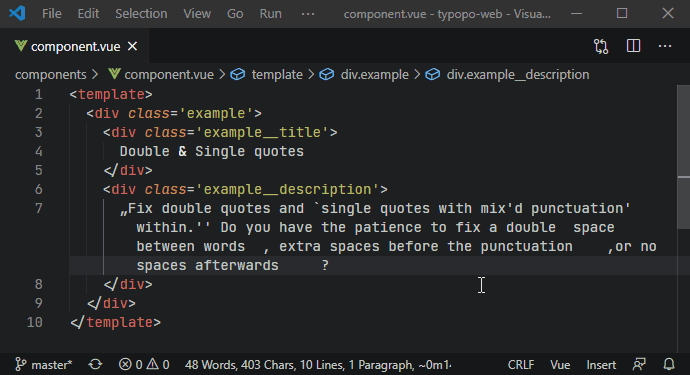Open the Selection menu

141,14
